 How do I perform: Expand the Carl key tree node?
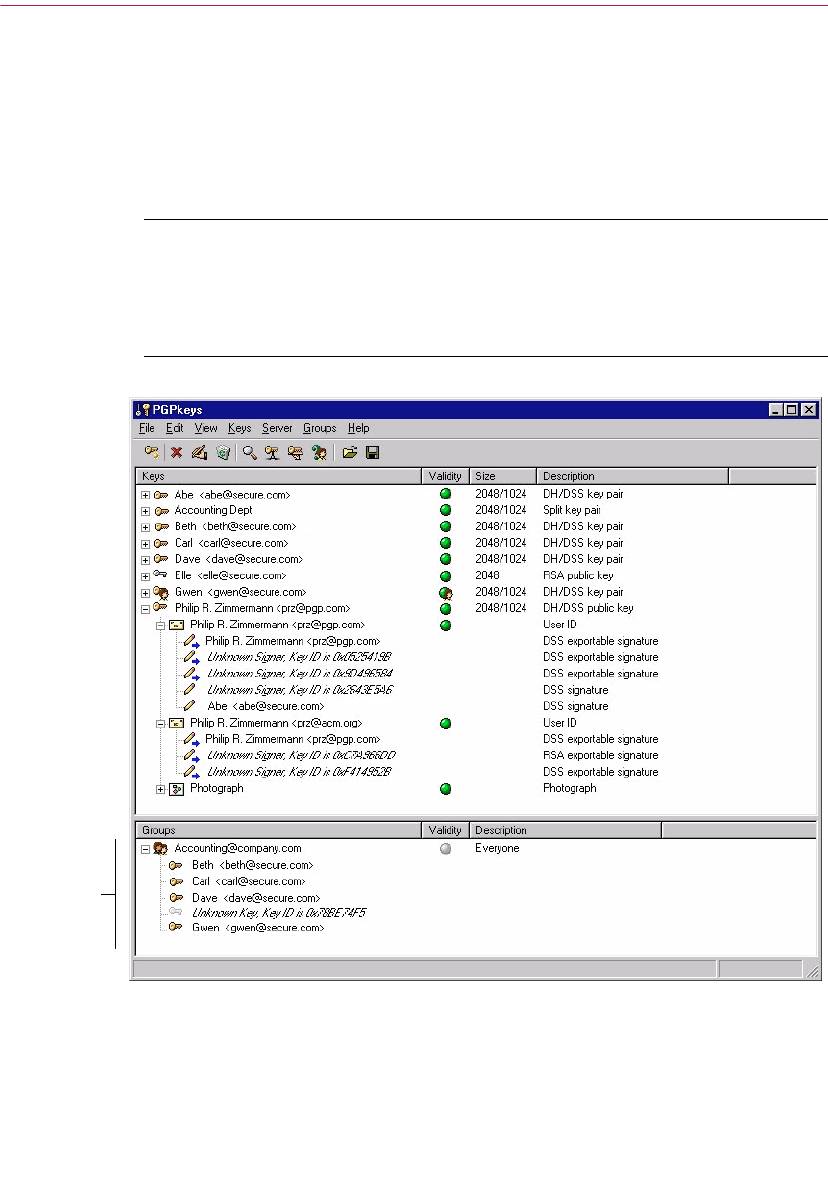(x=145, y=544)
